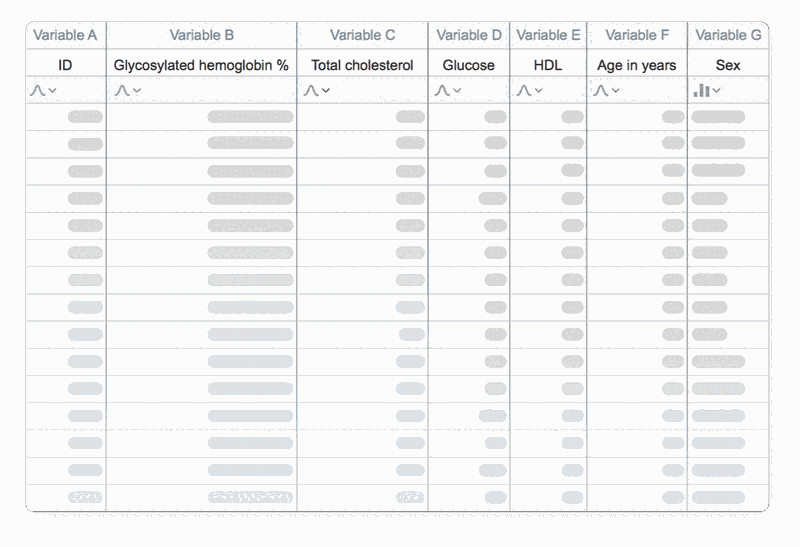Viewport: 800px width, 547px height.
Task: Select the Variable C column header
Action: [362, 35]
